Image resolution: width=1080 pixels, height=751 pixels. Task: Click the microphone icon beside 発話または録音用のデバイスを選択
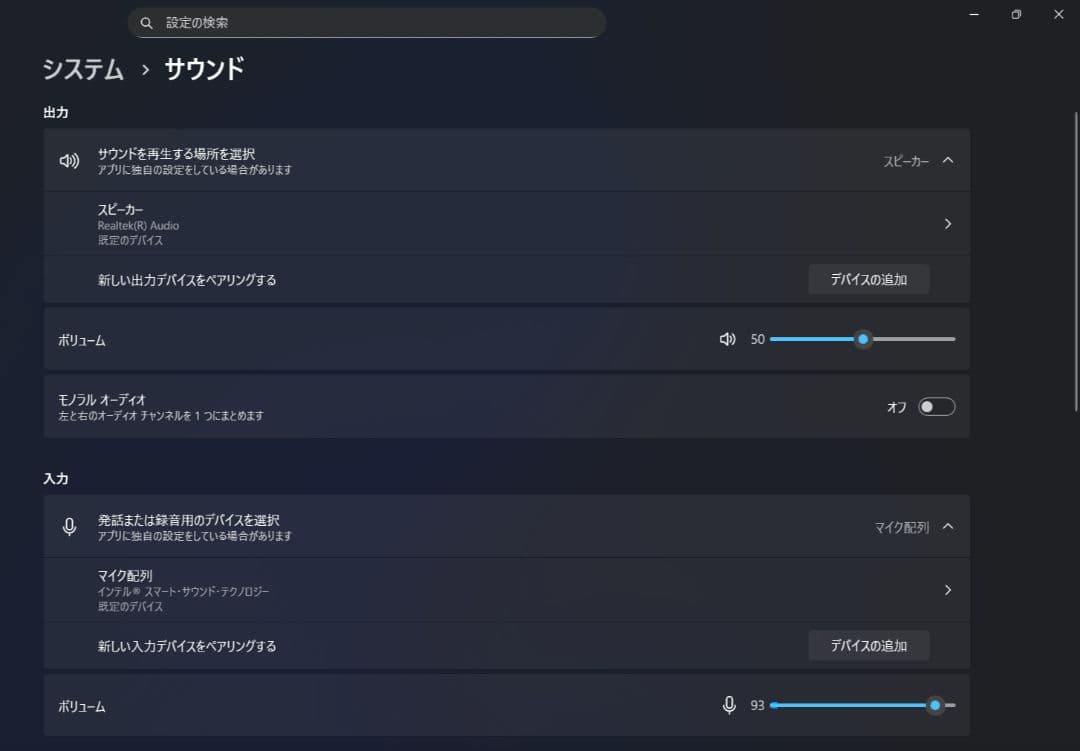tap(69, 527)
